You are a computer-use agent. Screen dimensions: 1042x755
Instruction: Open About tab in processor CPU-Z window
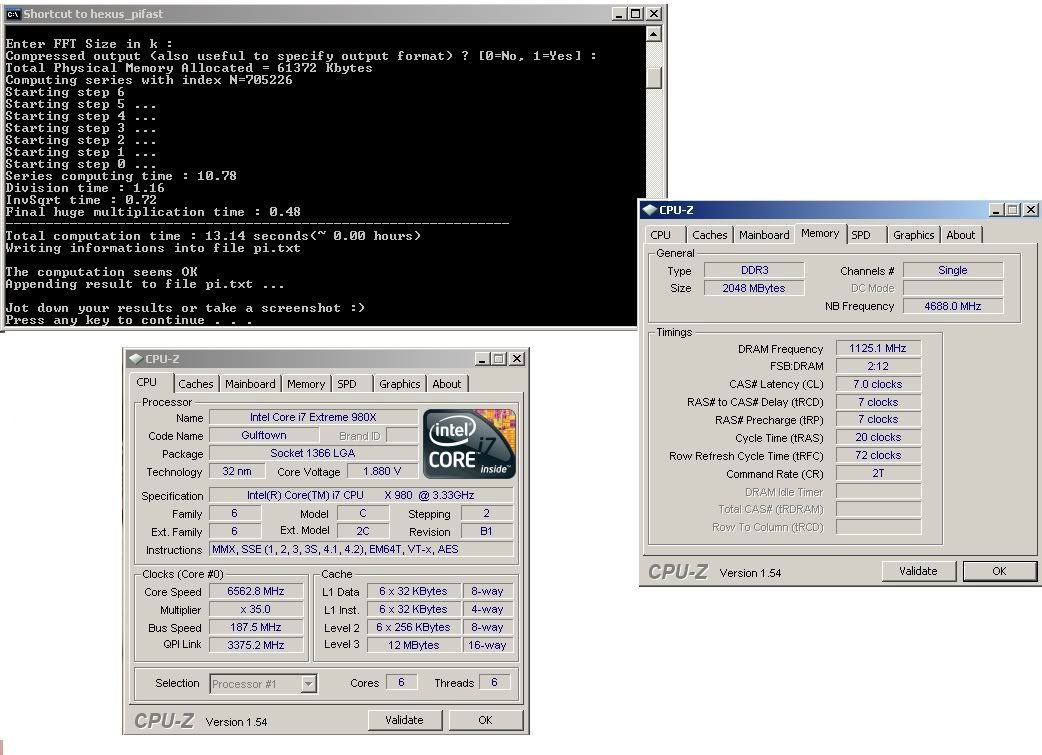[x=447, y=384]
